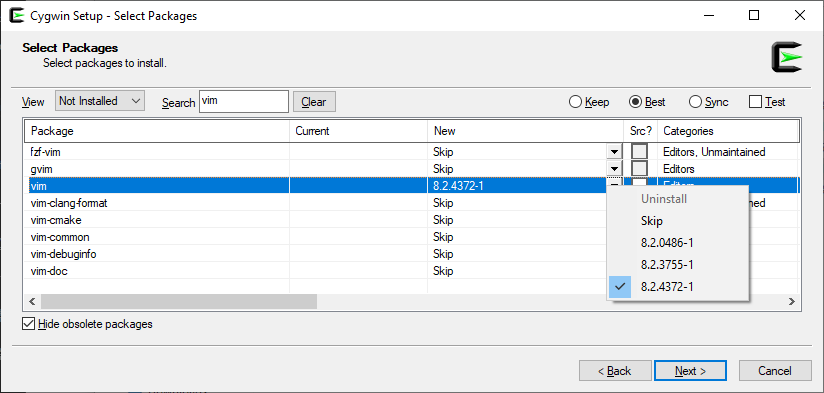Click the scrollbar left arrow

[x=32, y=302]
